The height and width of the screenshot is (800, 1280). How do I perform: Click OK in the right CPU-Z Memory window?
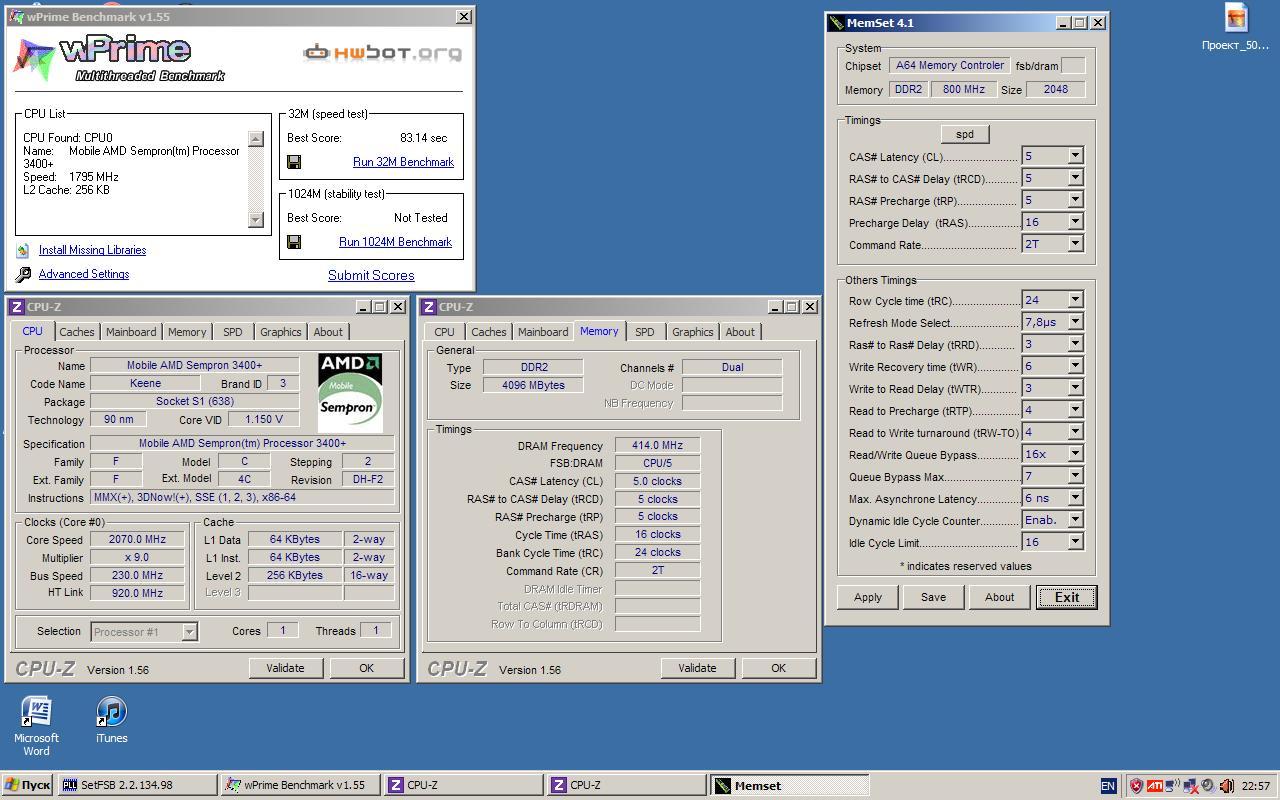point(778,668)
